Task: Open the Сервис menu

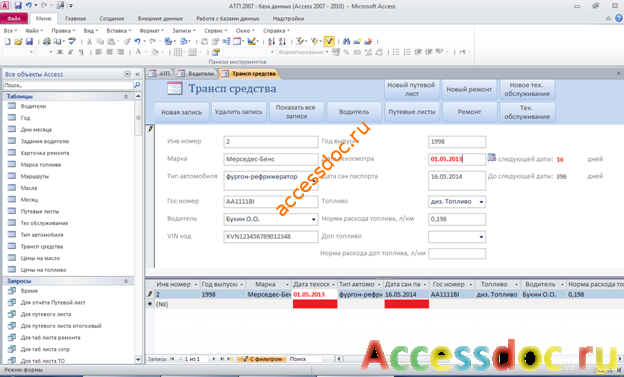Action: click(x=215, y=30)
